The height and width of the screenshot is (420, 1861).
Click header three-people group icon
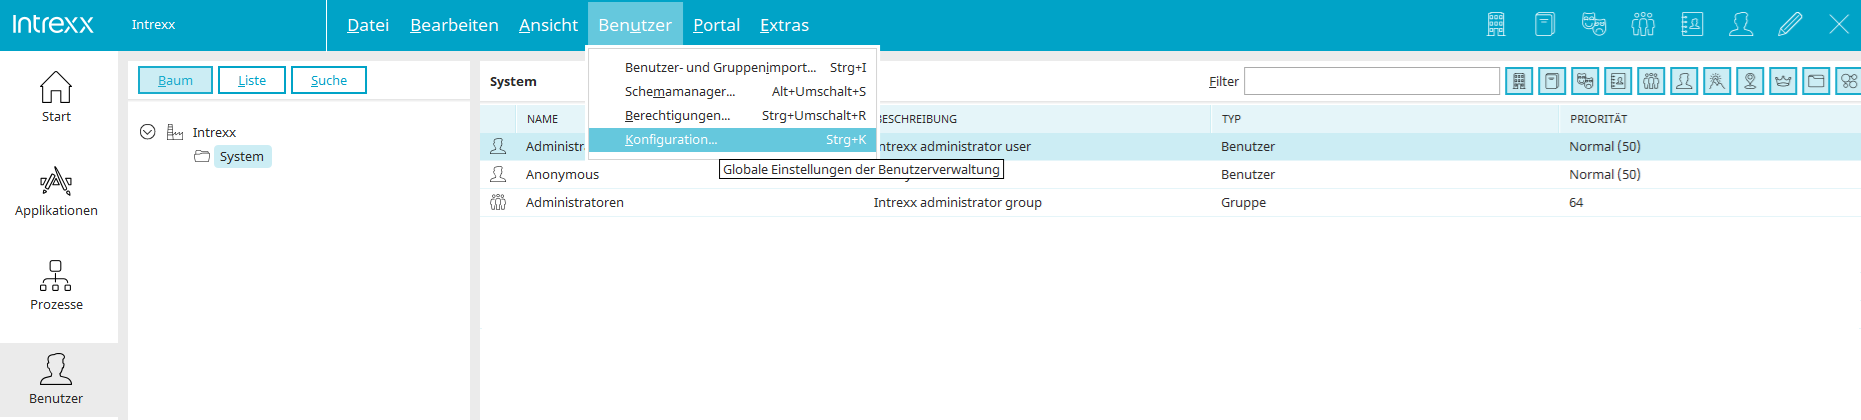[x=1643, y=24]
